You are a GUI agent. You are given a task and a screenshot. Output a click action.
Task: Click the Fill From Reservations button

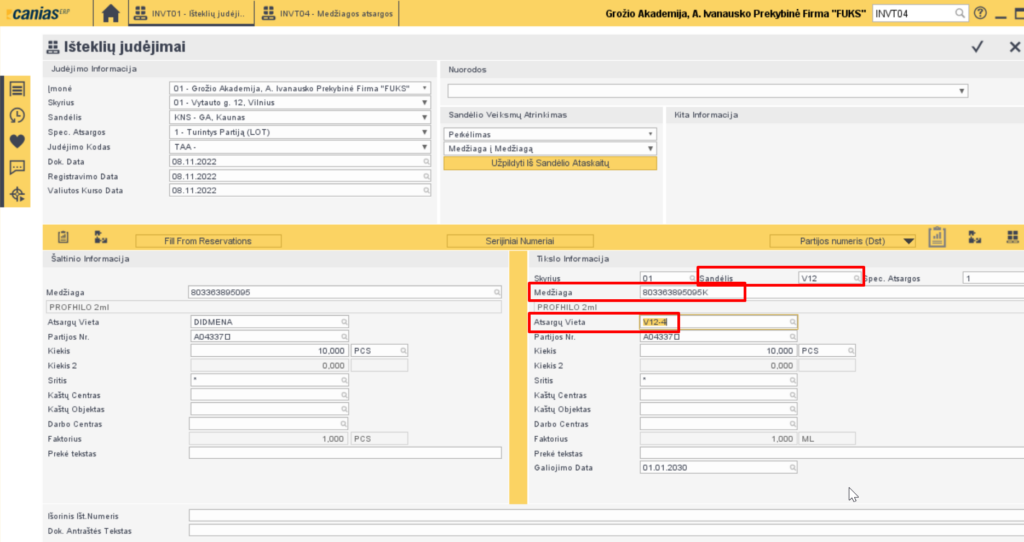[x=208, y=241]
